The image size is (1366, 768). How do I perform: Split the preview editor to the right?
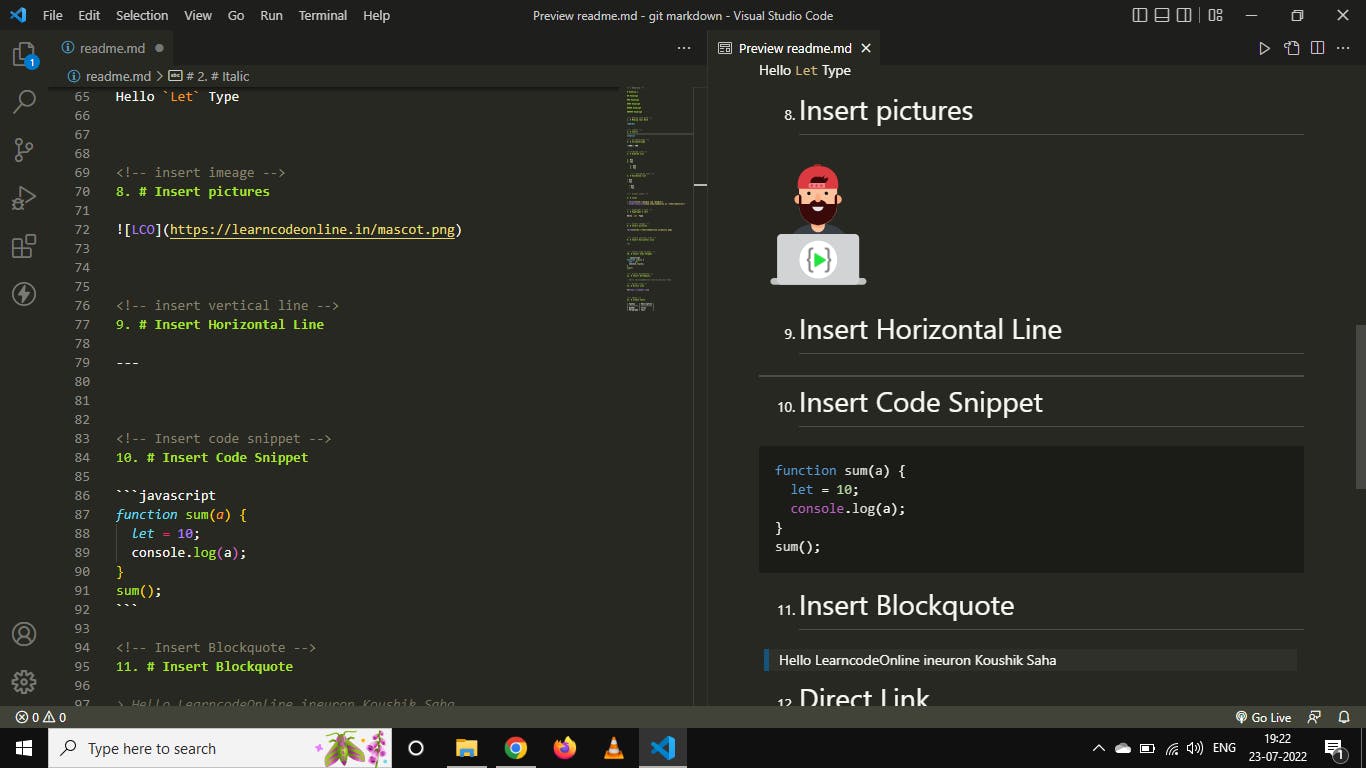point(1318,48)
